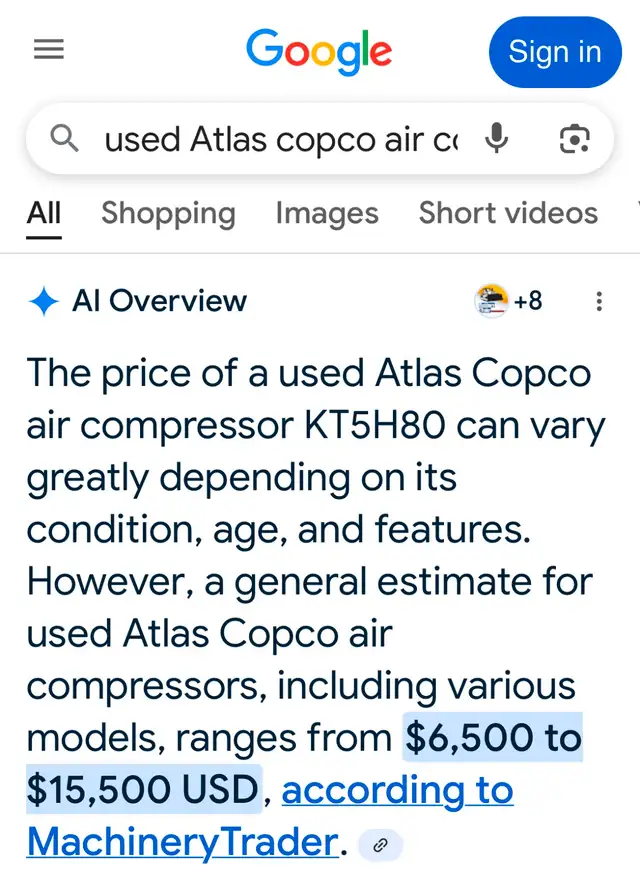Open the AI Overview three-dot menu
Screen dimensions: 640x886
(x=599, y=301)
